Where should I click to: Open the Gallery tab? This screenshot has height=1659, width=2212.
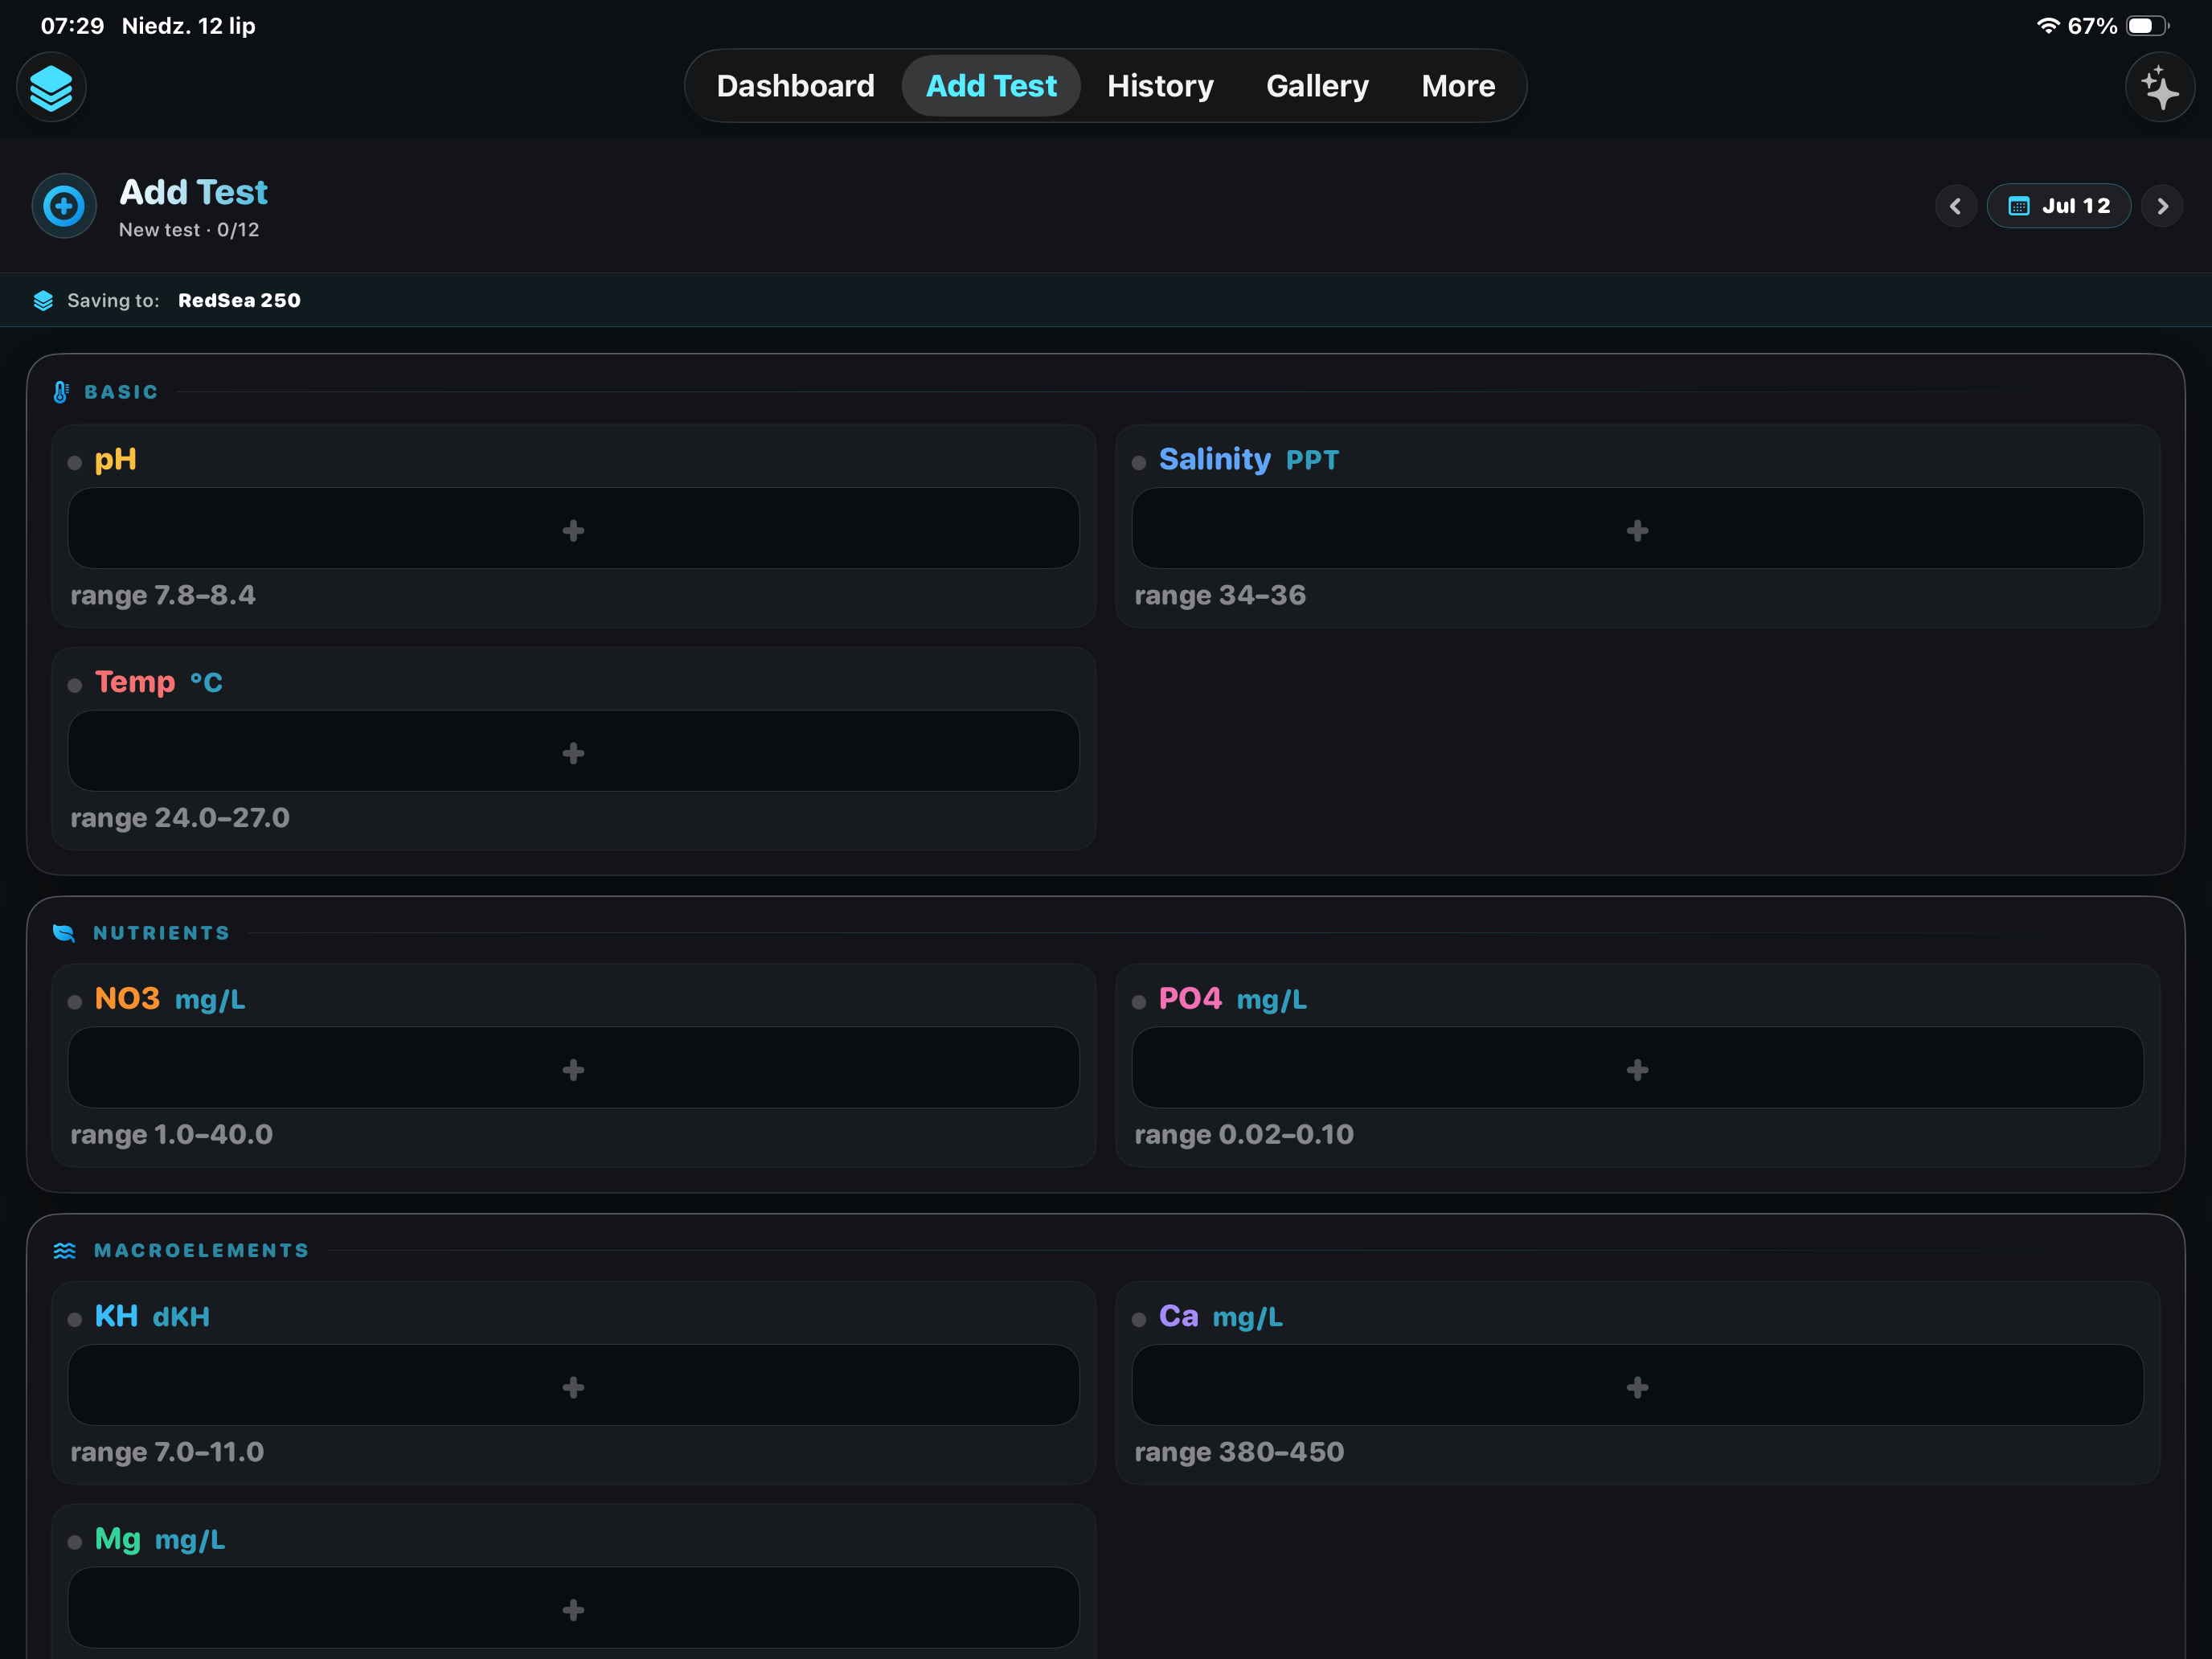(x=1317, y=86)
